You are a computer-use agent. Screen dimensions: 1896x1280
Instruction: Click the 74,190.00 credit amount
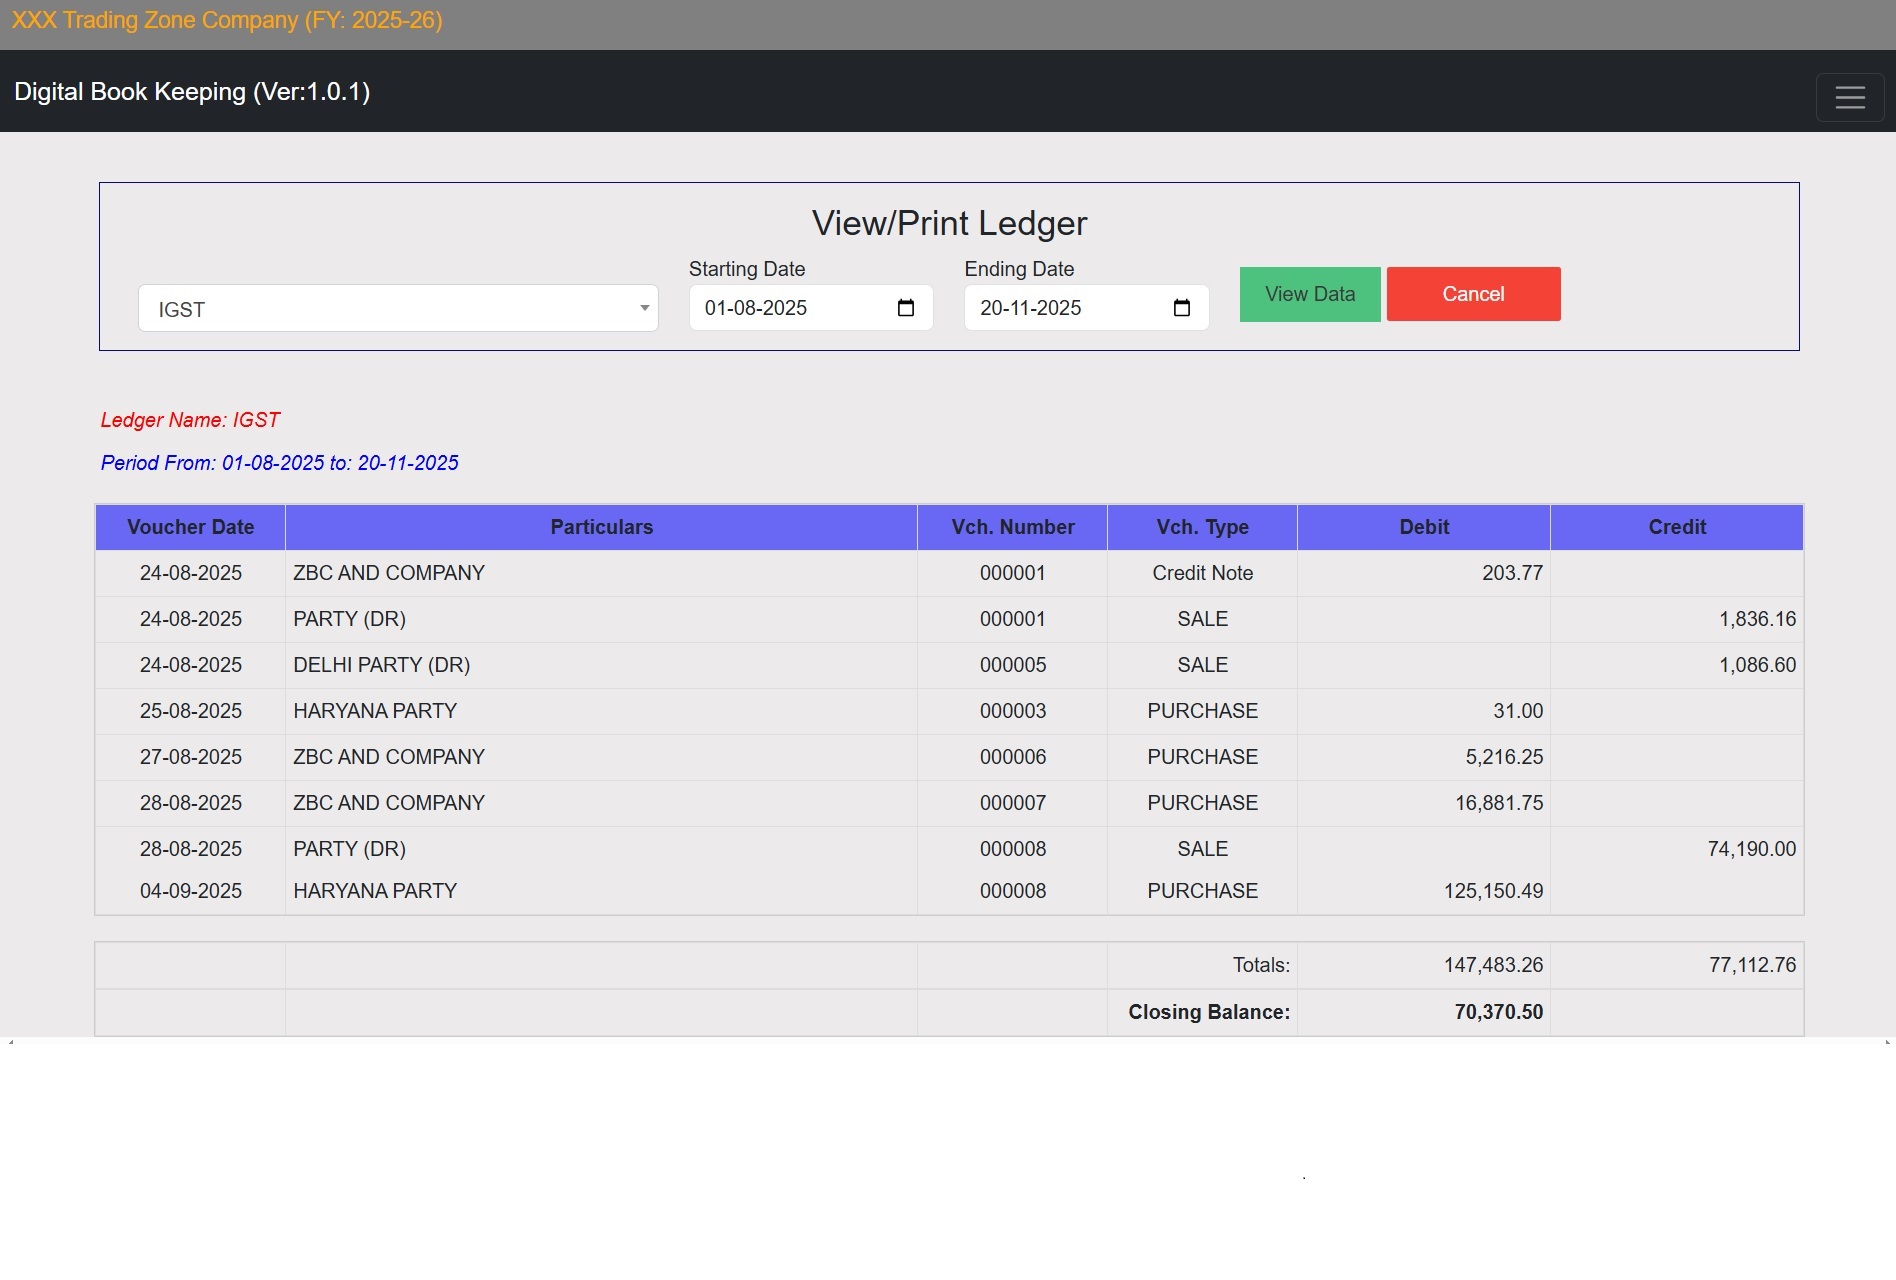point(1751,849)
